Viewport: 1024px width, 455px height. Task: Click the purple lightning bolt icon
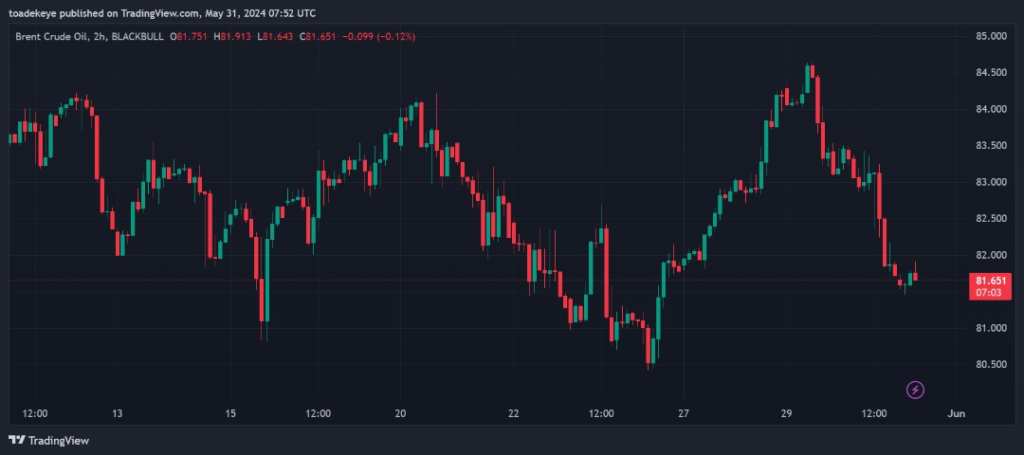point(914,389)
